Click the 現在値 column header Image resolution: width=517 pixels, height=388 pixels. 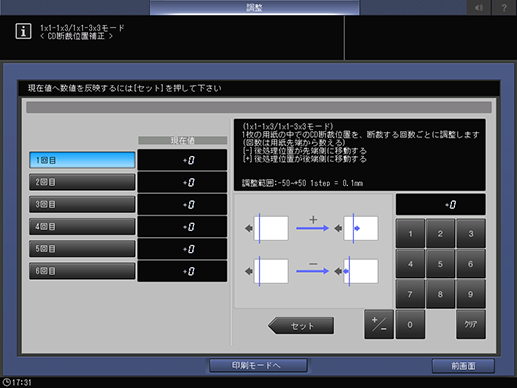point(183,140)
